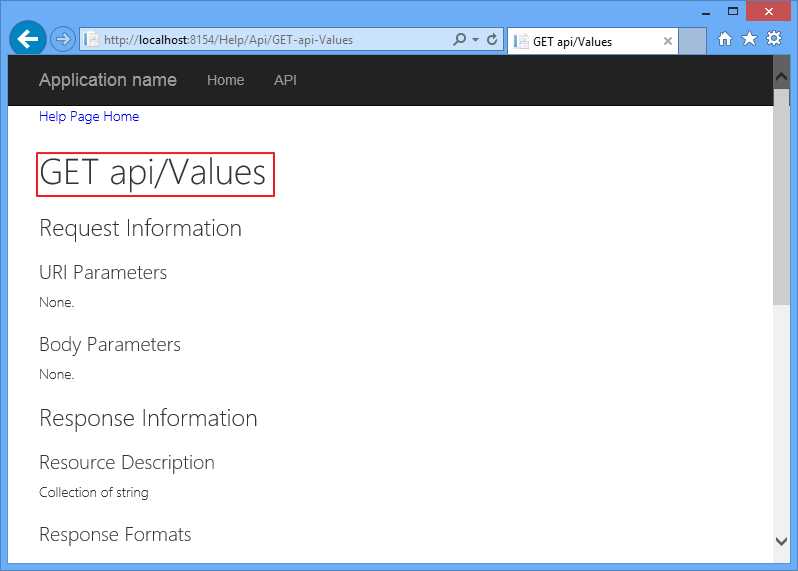The height and width of the screenshot is (571, 798).
Task: Click the Application name brand link
Action: pos(108,80)
